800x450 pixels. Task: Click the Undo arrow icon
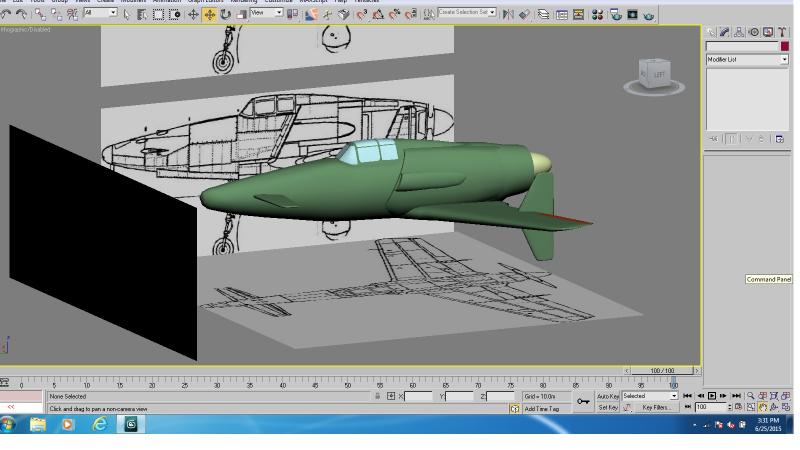(6, 15)
